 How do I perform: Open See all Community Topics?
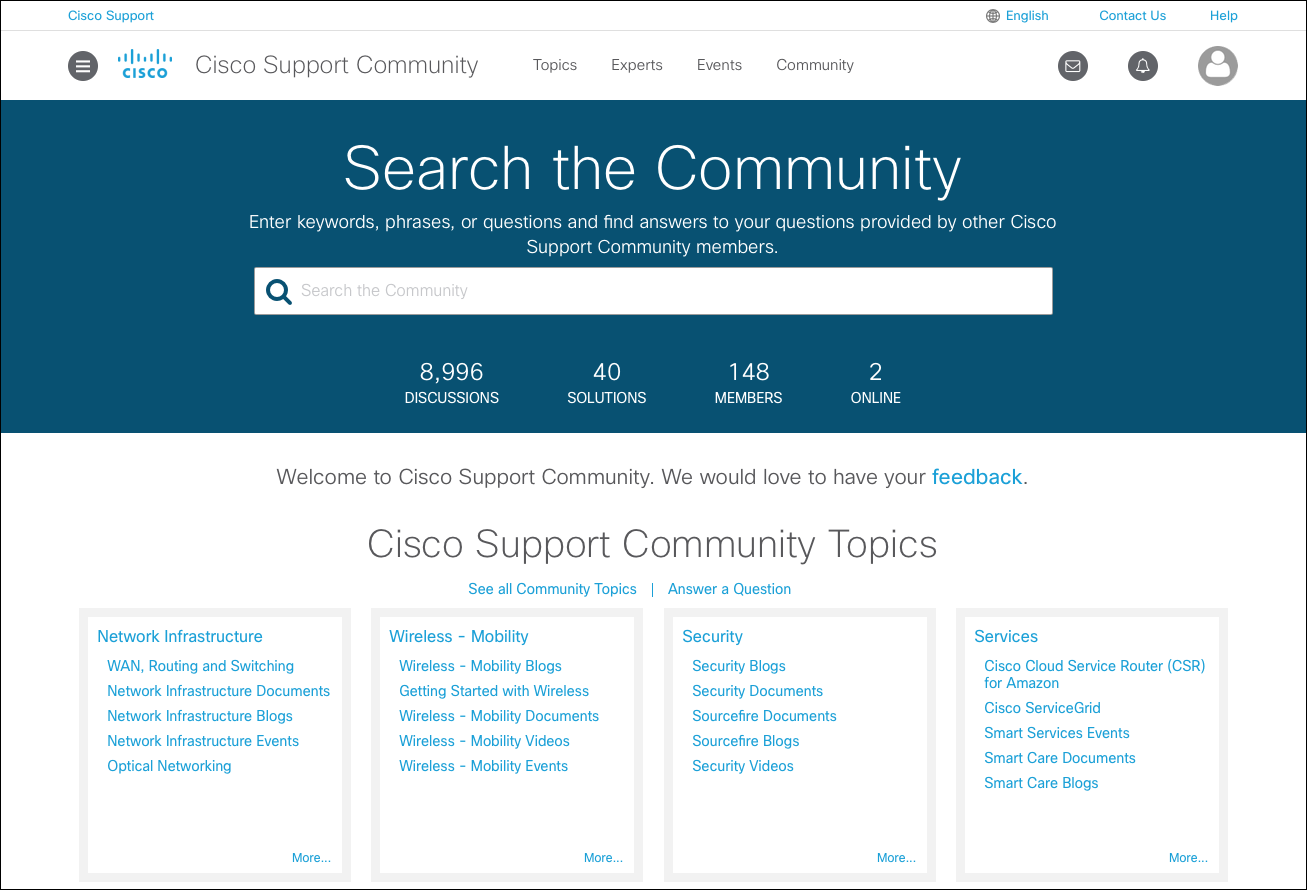552,589
